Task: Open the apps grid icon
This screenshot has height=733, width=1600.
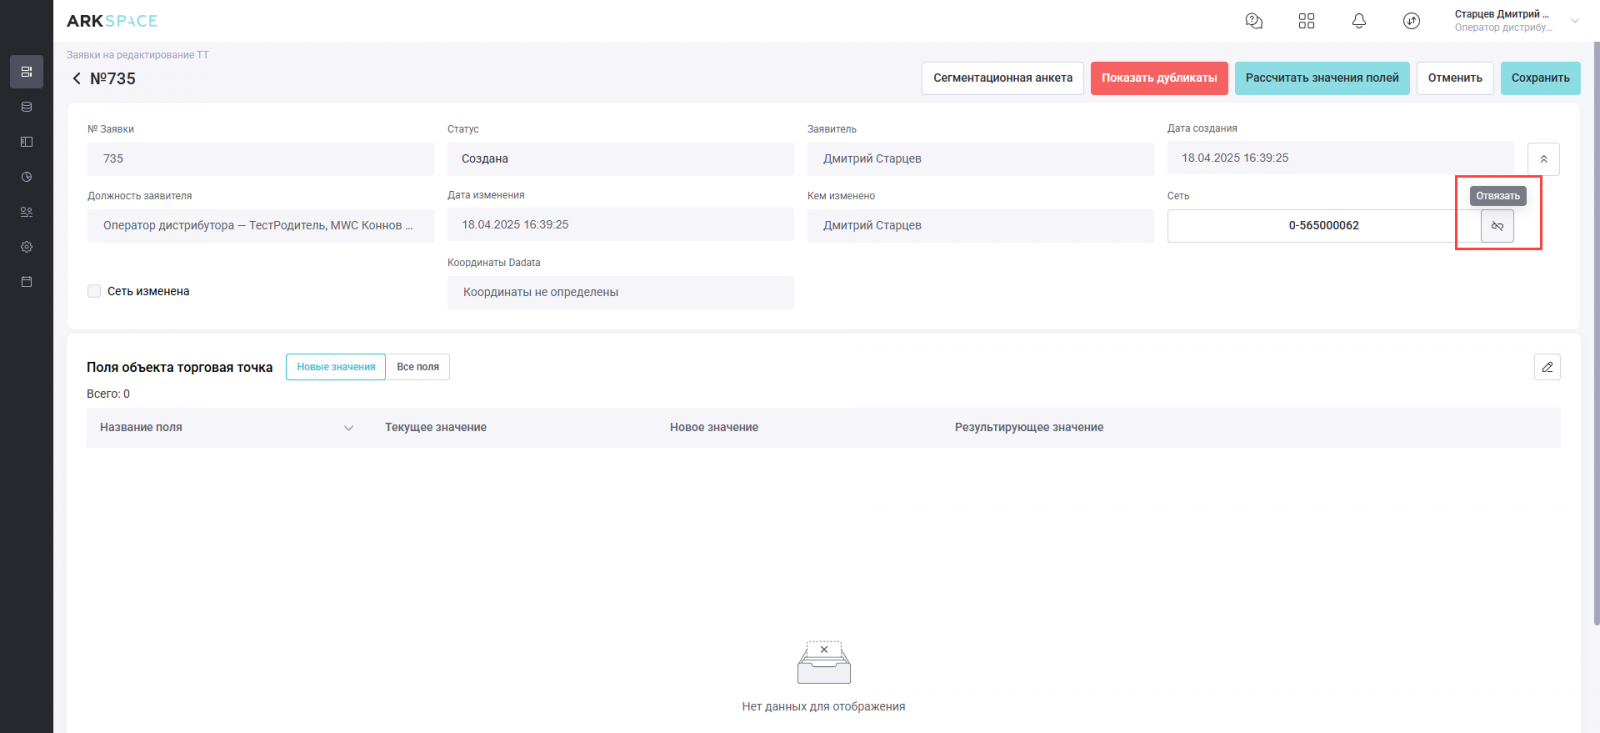Action: pos(1306,21)
